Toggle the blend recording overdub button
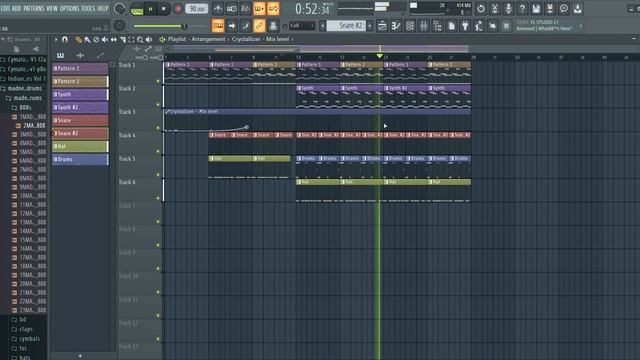Image resolution: width=640 pixels, height=360 pixels. (259, 9)
